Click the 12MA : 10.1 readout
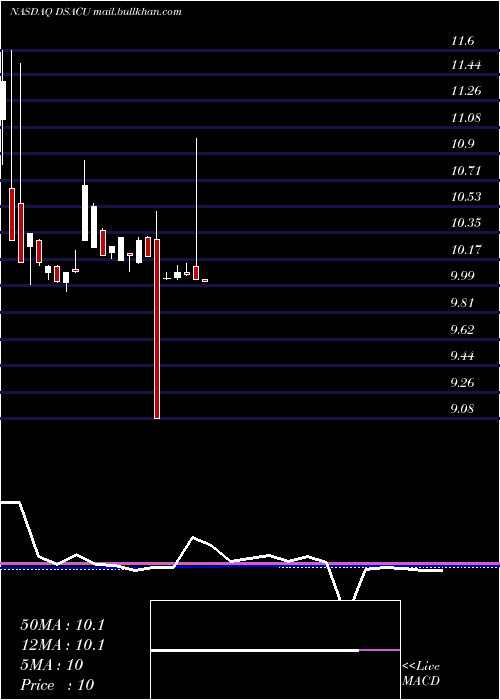500x700 pixels. pyautogui.click(x=62, y=645)
